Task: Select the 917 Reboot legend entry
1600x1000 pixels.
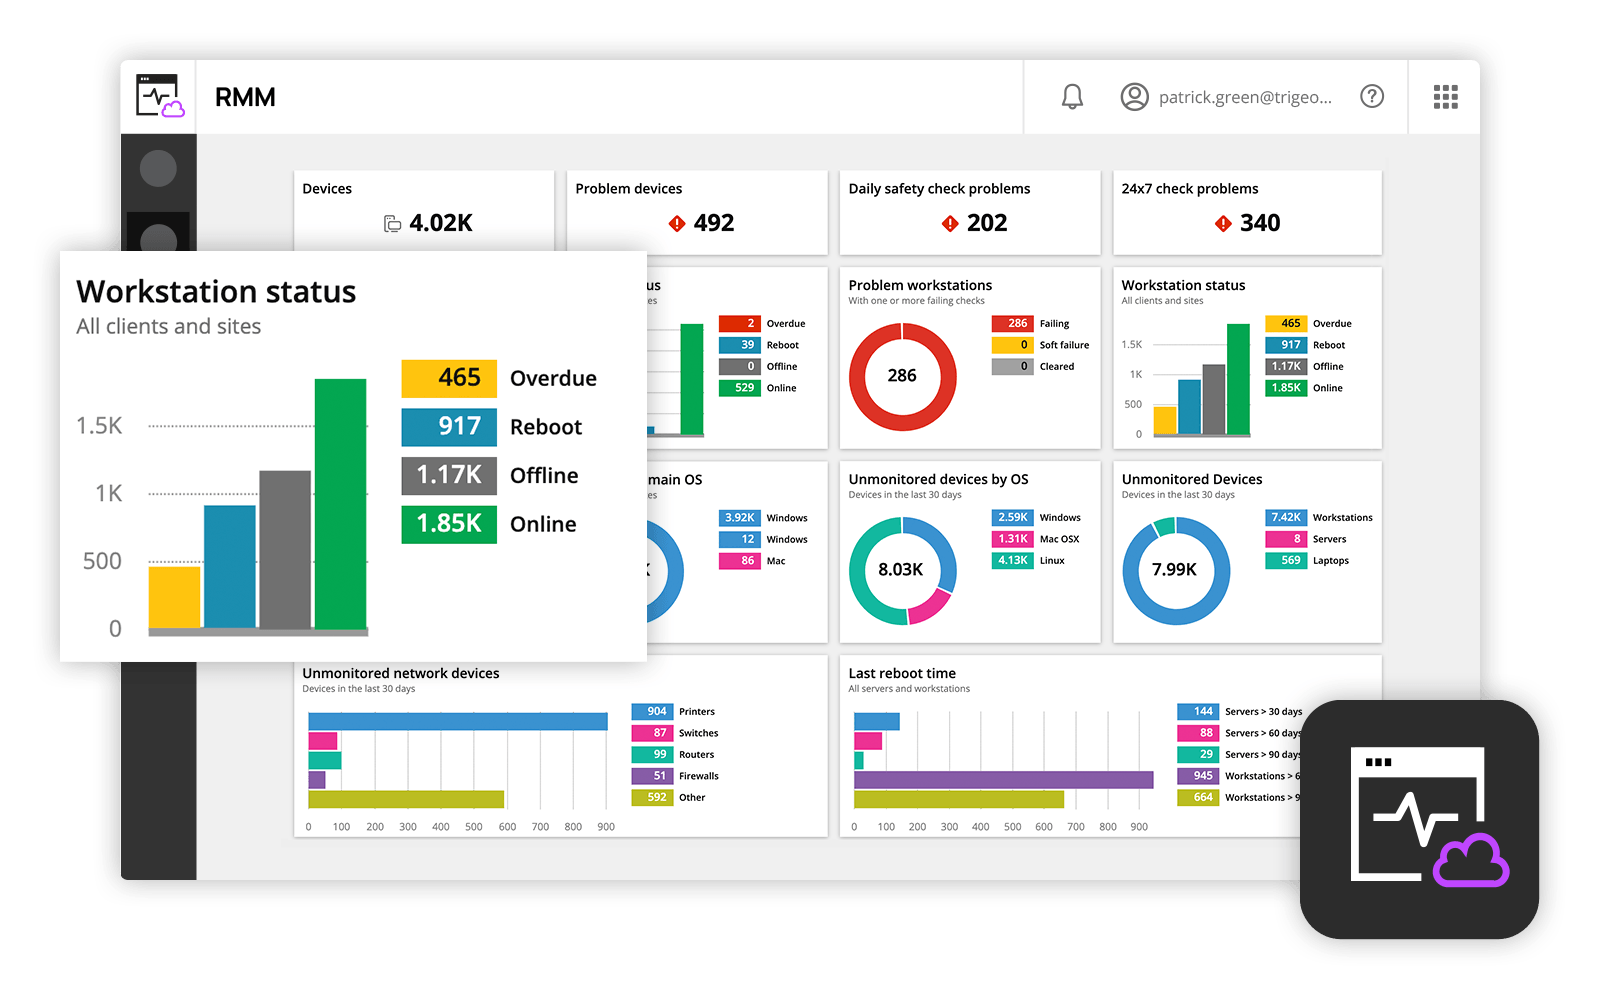Action: tap(492, 427)
